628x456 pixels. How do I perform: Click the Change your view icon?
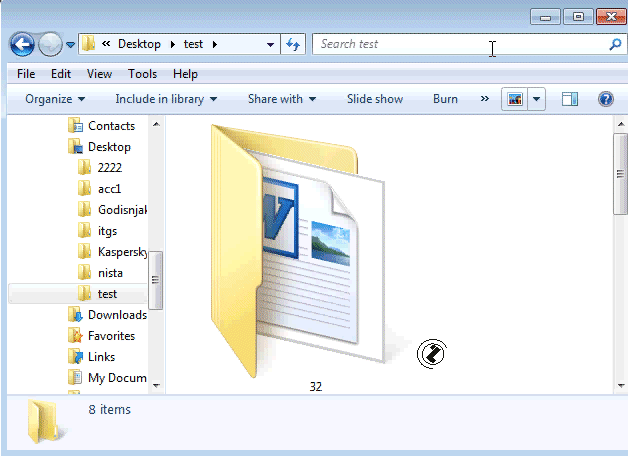pyautogui.click(x=515, y=99)
